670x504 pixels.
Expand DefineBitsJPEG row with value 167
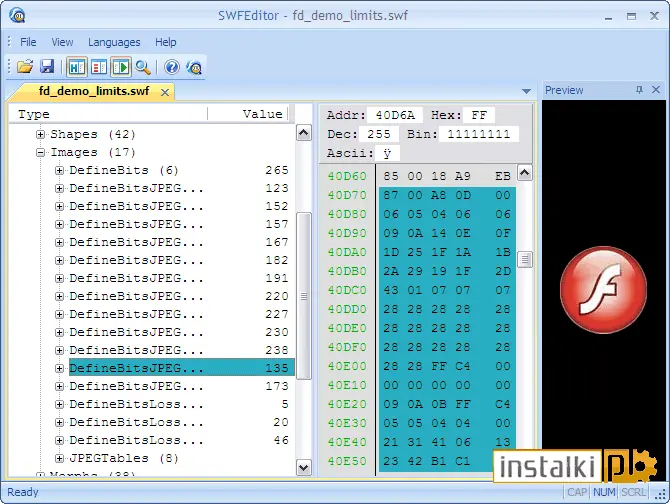coord(59,242)
